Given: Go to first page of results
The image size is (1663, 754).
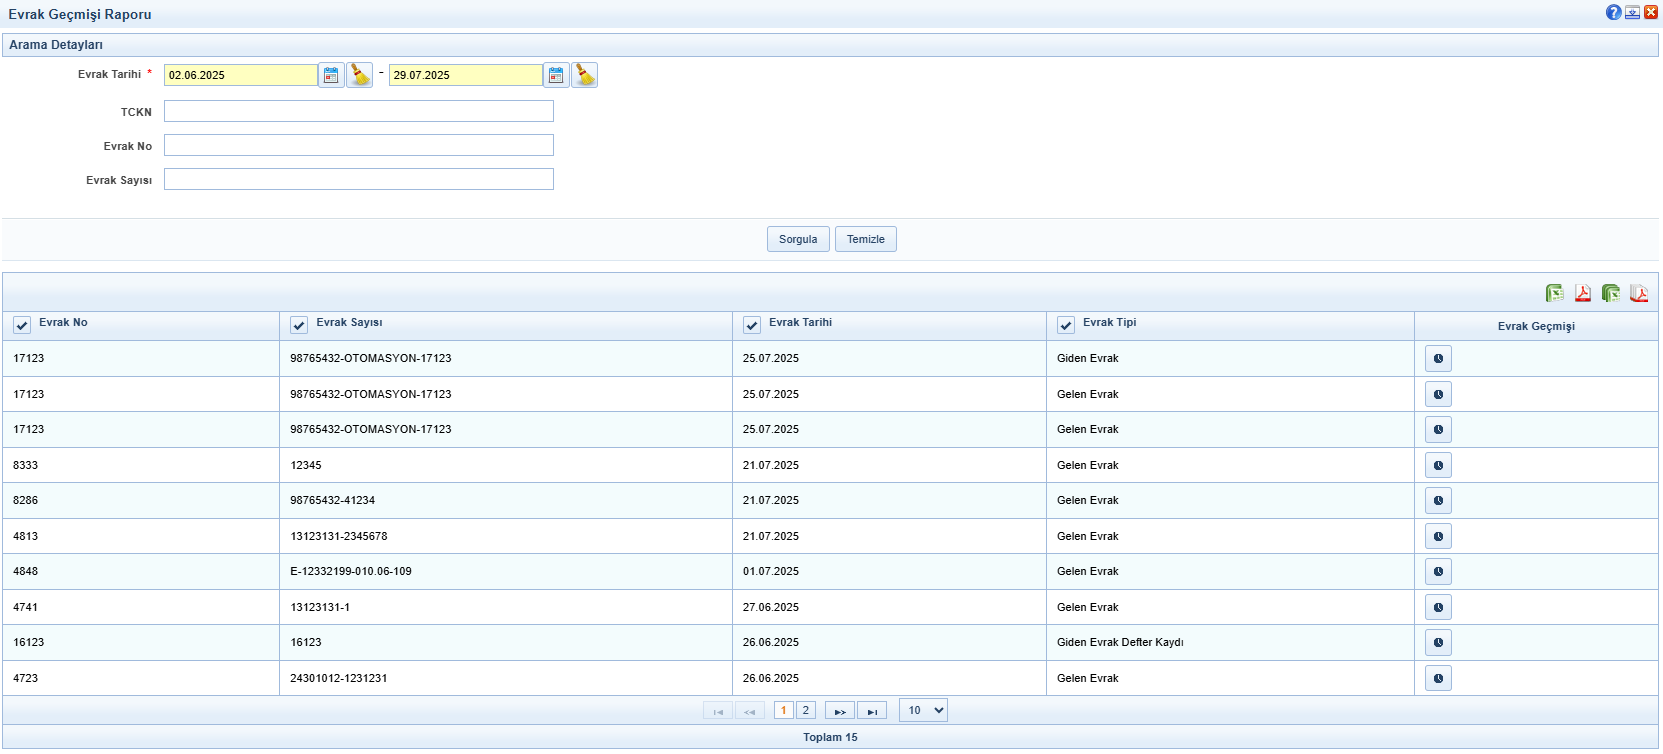Looking at the screenshot, I should [x=718, y=711].
